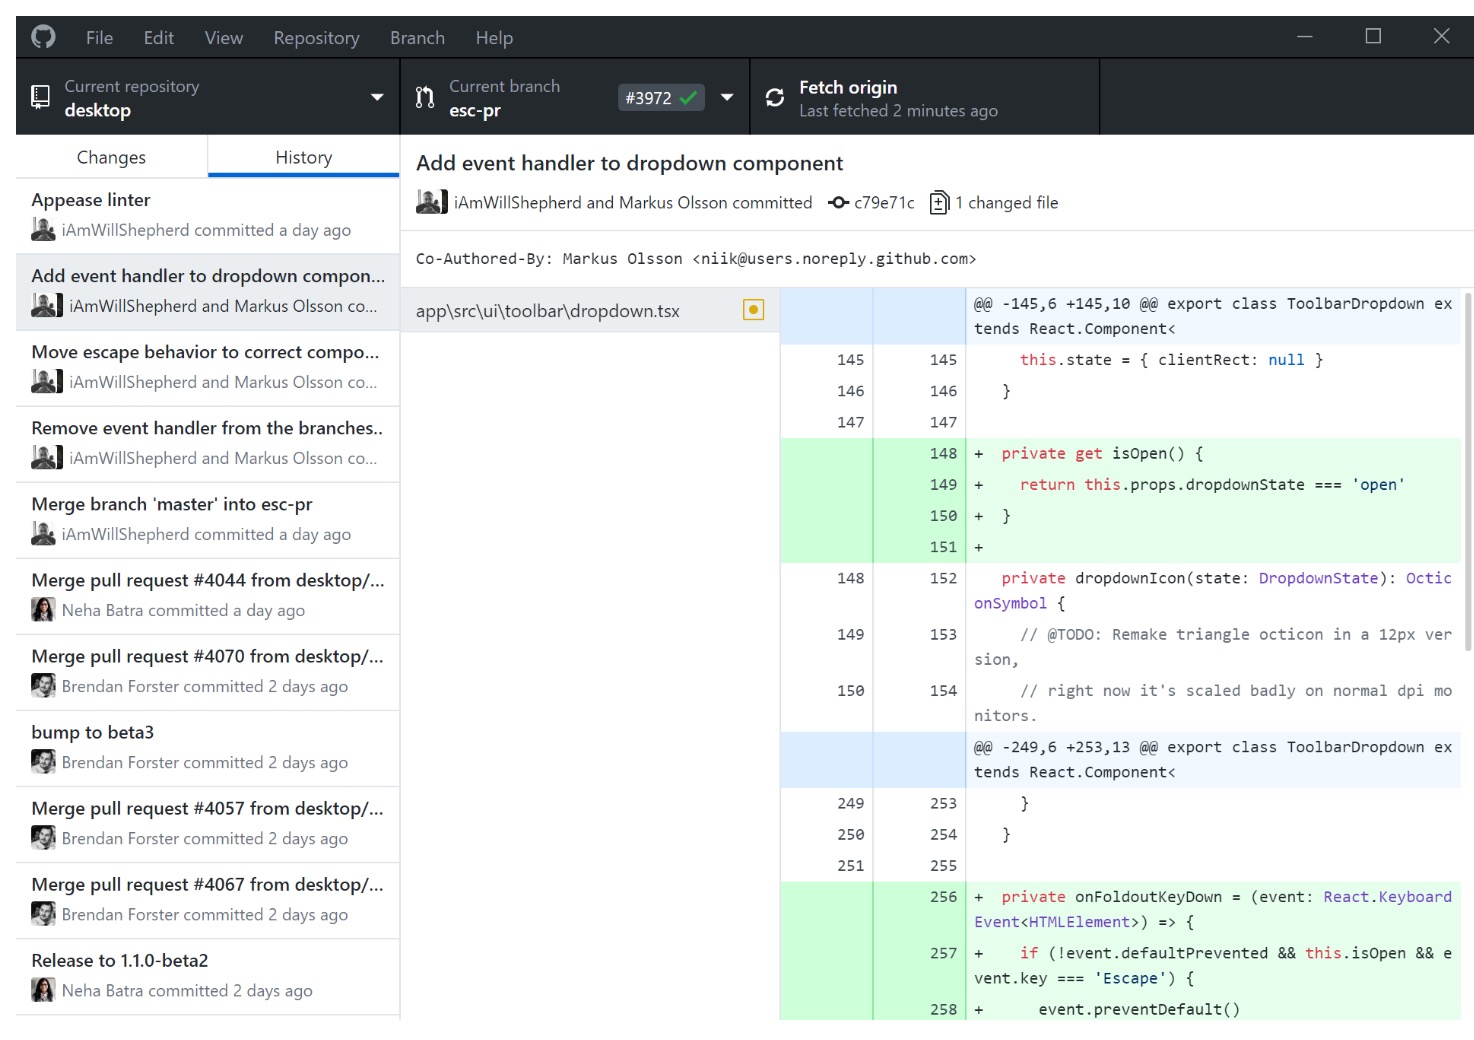This screenshot has width=1474, height=1040.
Task: Open the View menu
Action: [224, 37]
